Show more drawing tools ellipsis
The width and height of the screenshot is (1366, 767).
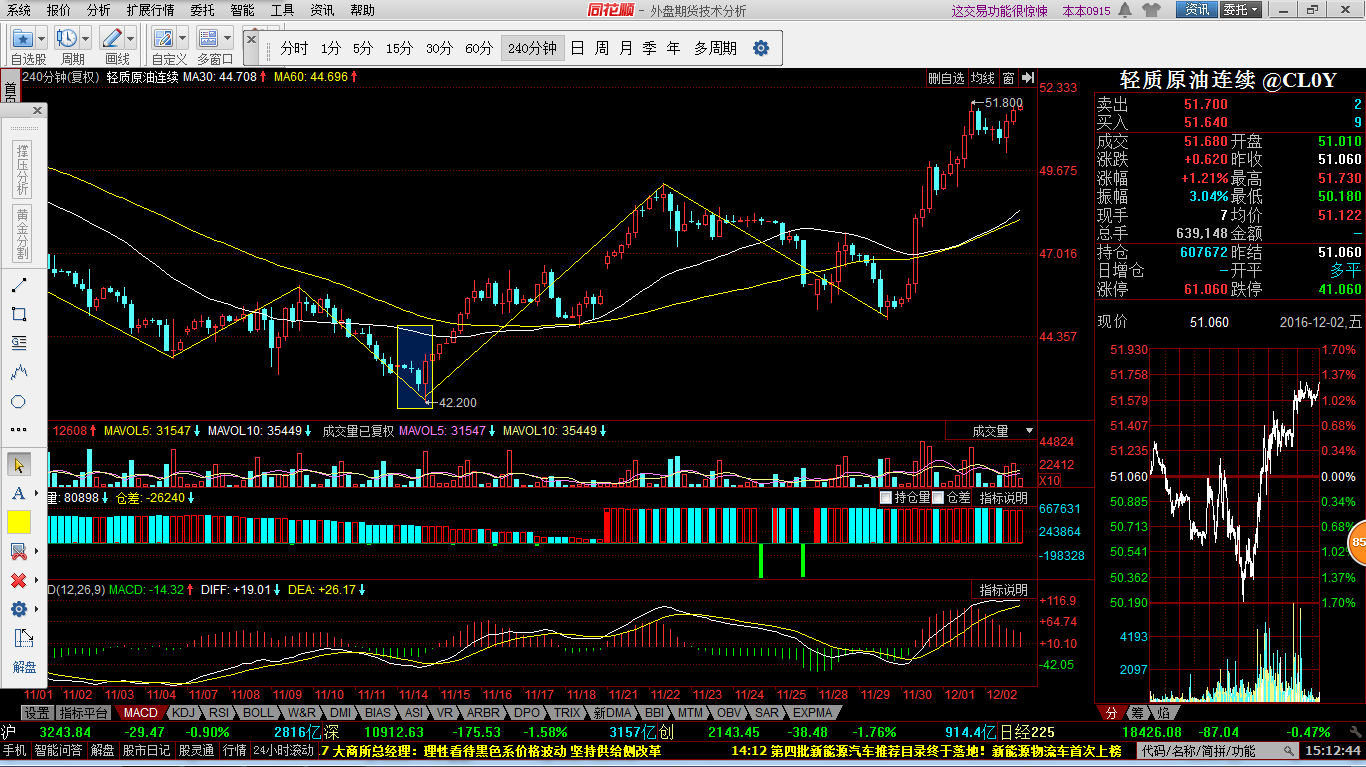[18, 430]
